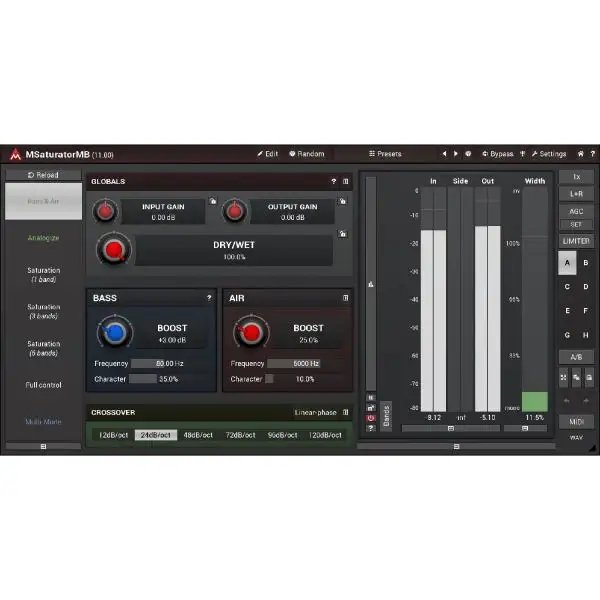600x600 pixels.
Task: Enable the LIMITER button
Action: tap(576, 241)
